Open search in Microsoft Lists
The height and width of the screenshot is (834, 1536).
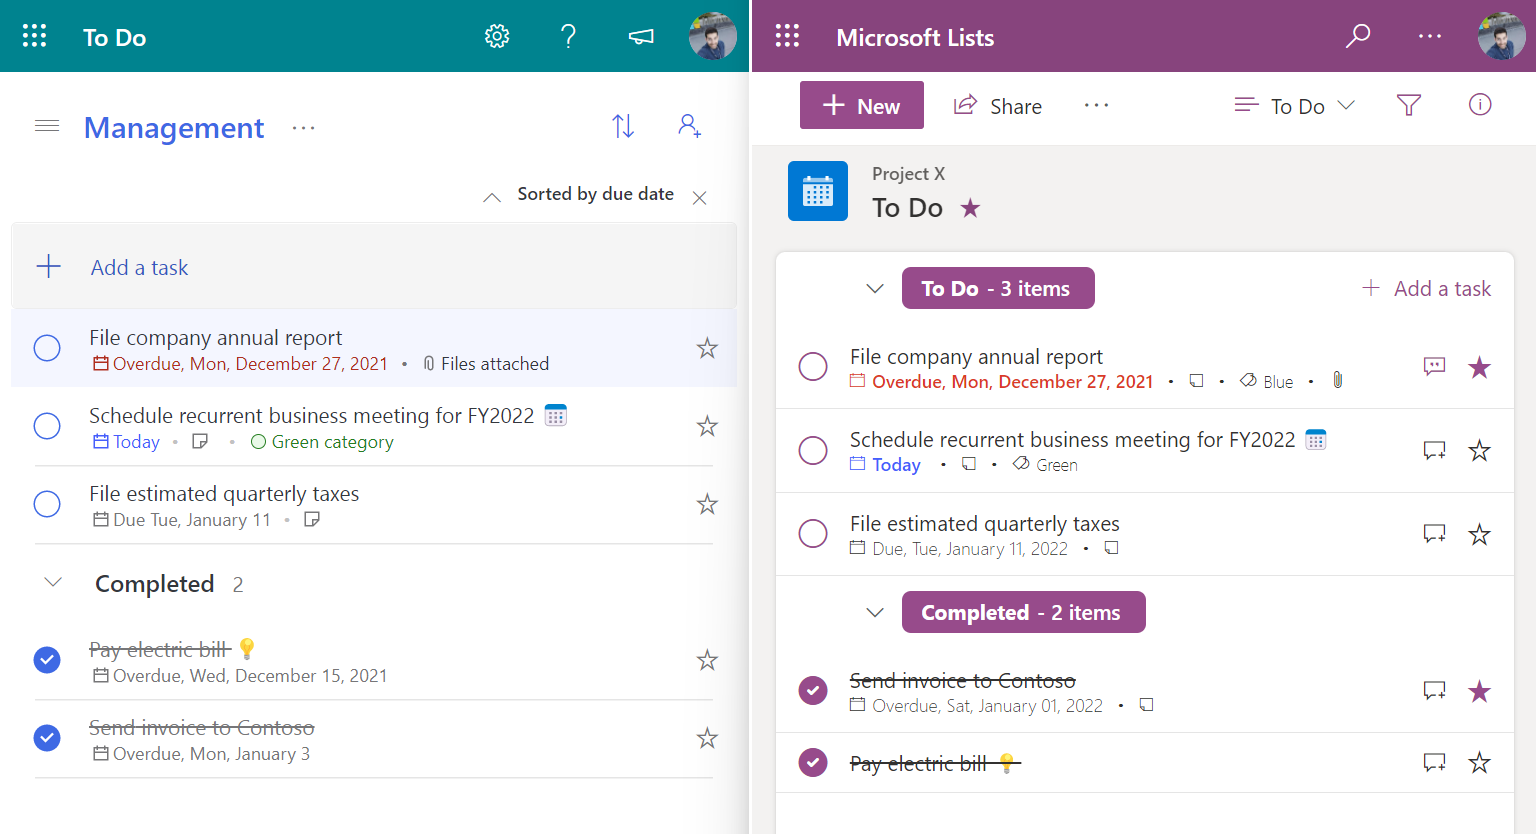click(1357, 37)
